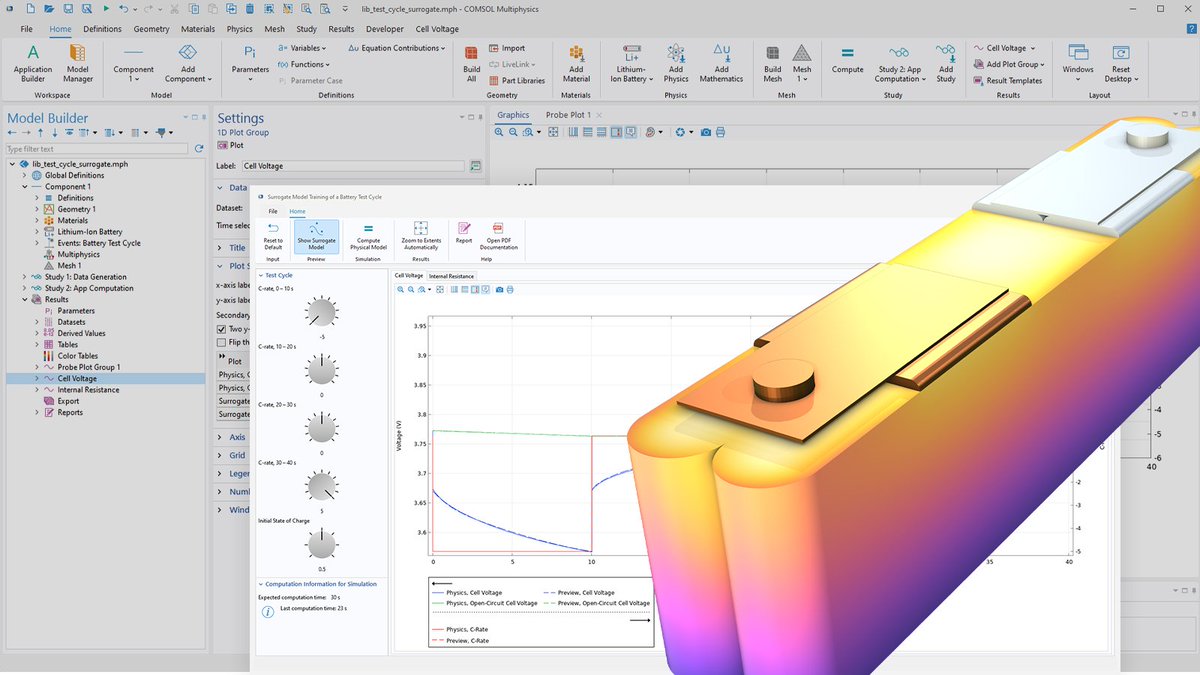
Task: Open the Functions dropdown
Action: 302,64
